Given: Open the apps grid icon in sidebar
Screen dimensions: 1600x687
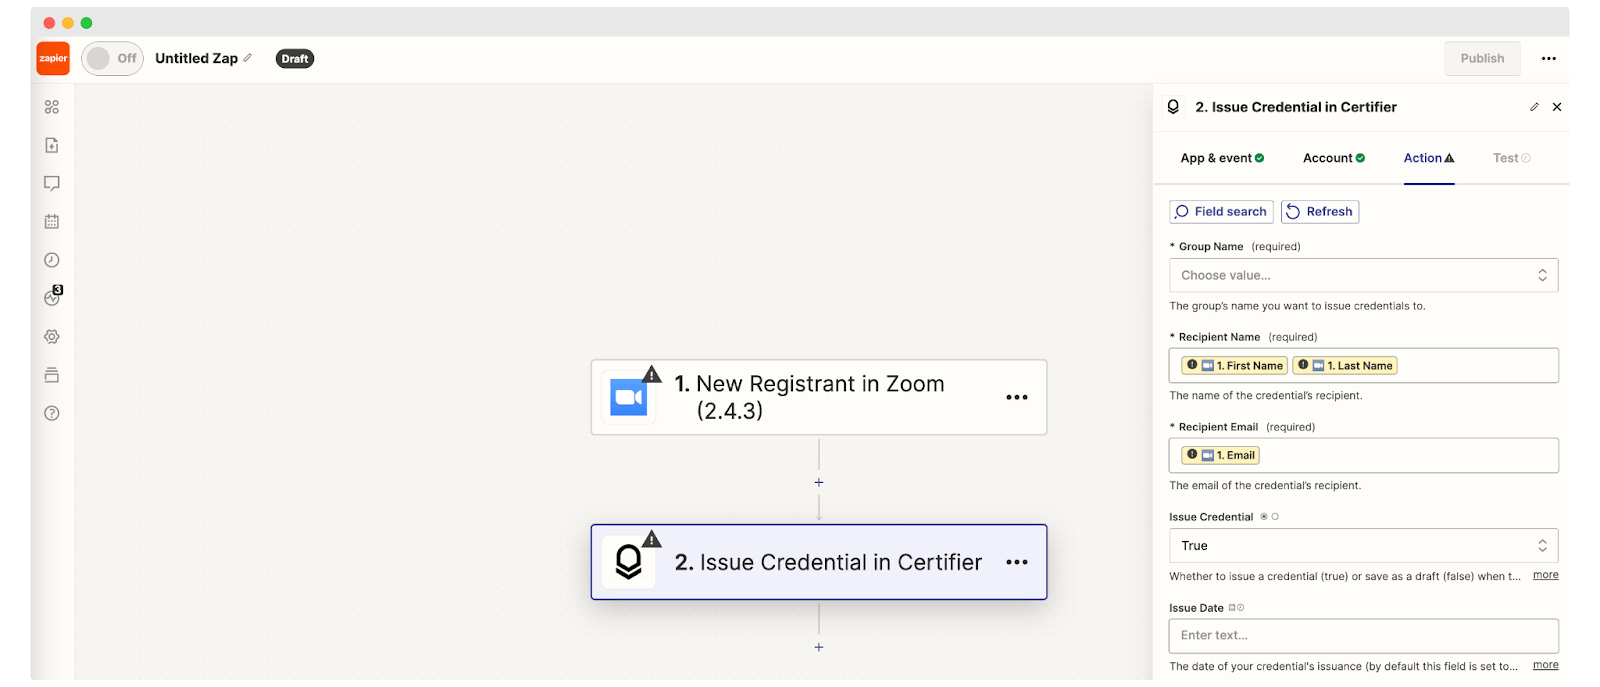Looking at the screenshot, I should coord(52,107).
